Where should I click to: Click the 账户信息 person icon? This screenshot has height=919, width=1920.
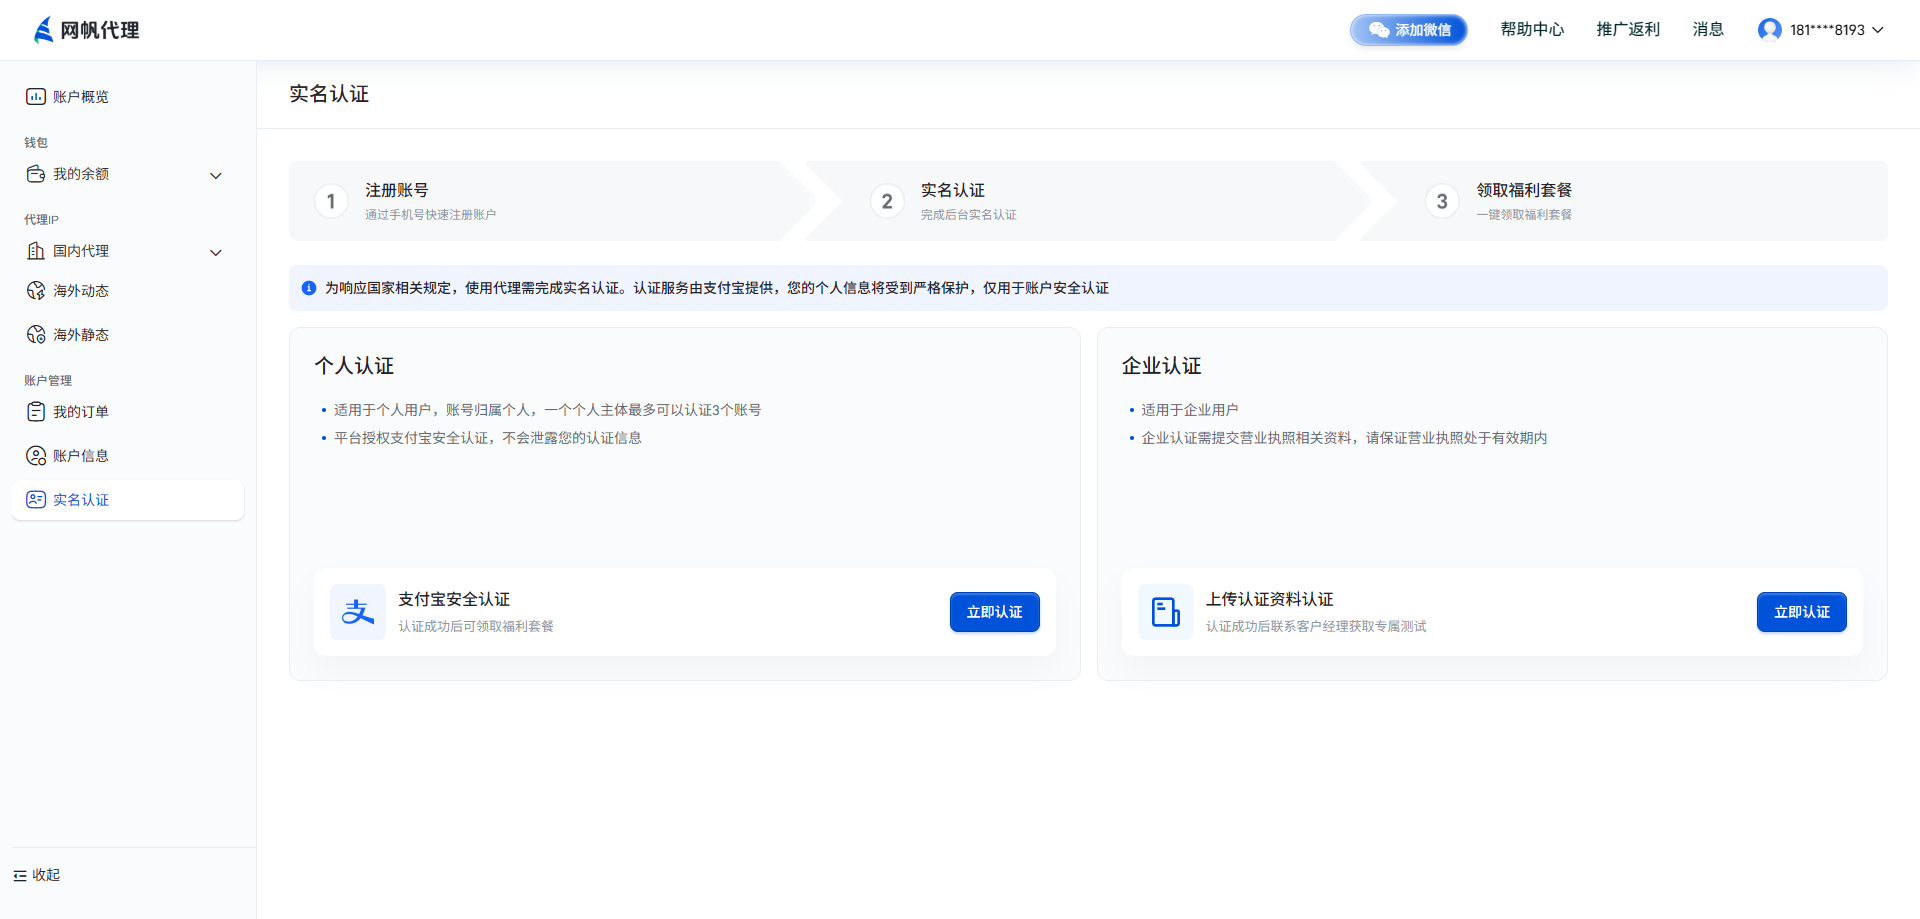[x=36, y=456]
